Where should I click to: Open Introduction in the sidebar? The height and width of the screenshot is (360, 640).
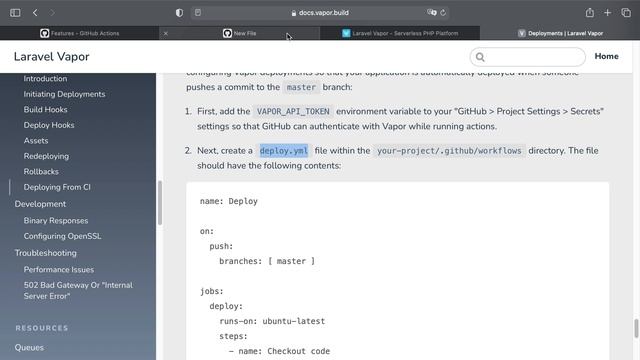point(45,78)
